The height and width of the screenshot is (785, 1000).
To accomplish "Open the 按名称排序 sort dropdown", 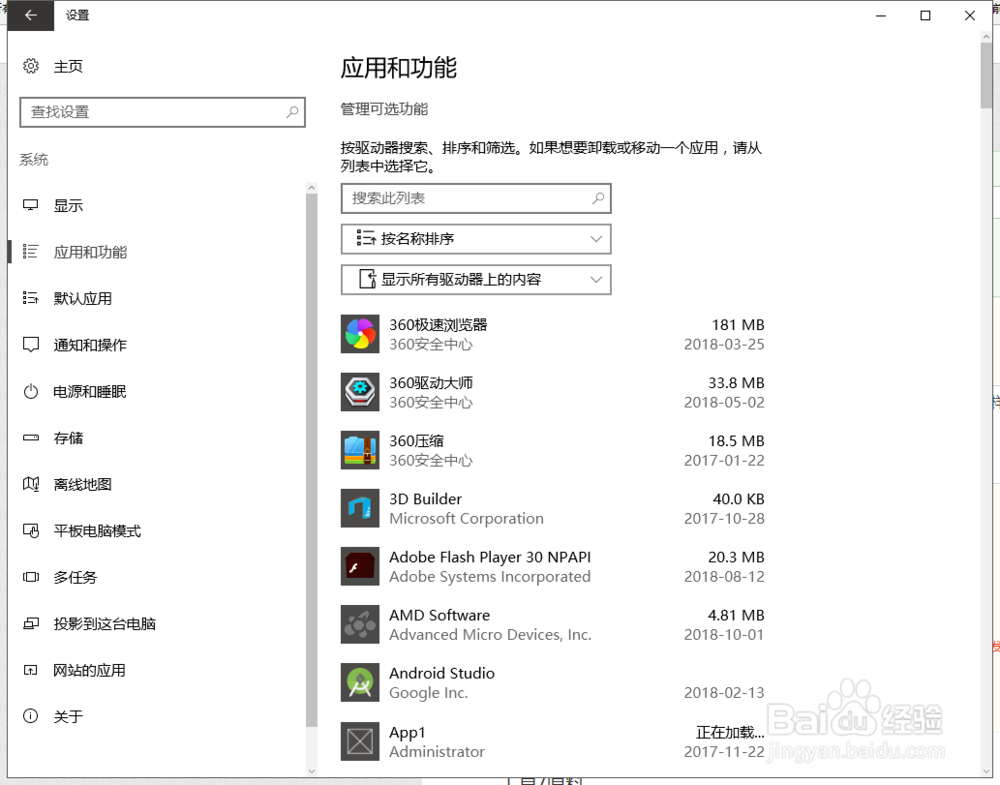I will [476, 239].
